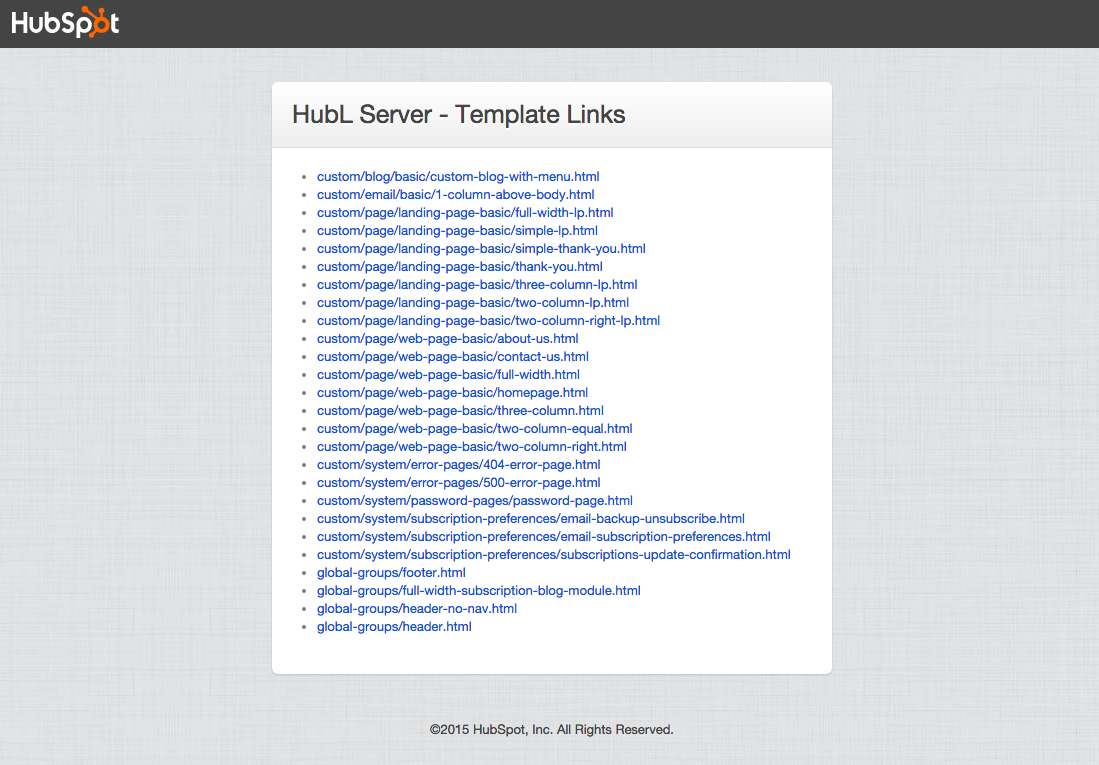
Task: Open web-page-basic/homepage.html link
Action: (452, 393)
